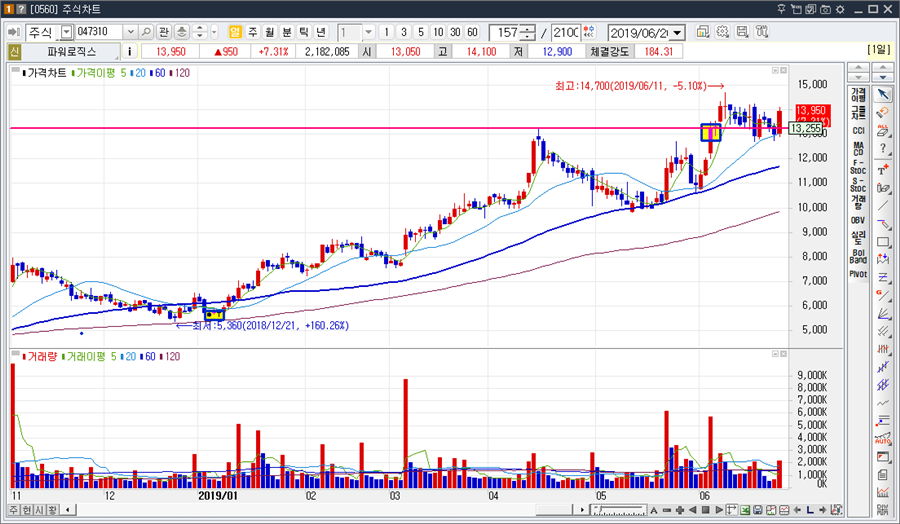Click the Excel export icon at bottom

tap(745, 510)
